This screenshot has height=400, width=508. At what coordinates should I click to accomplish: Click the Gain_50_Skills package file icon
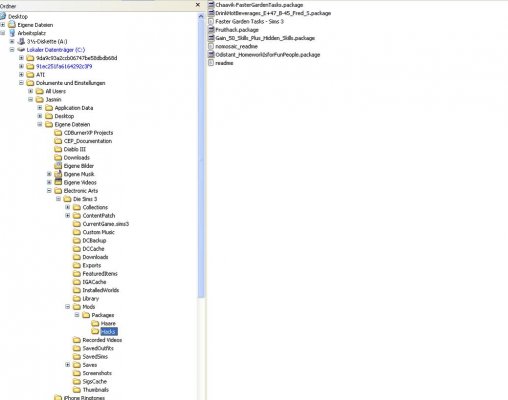pos(211,38)
